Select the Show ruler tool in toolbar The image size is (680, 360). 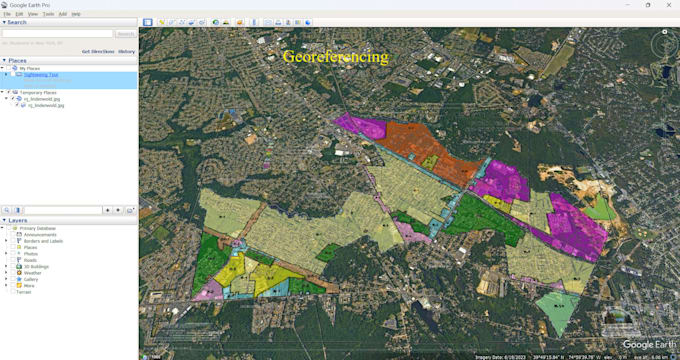tap(254, 22)
